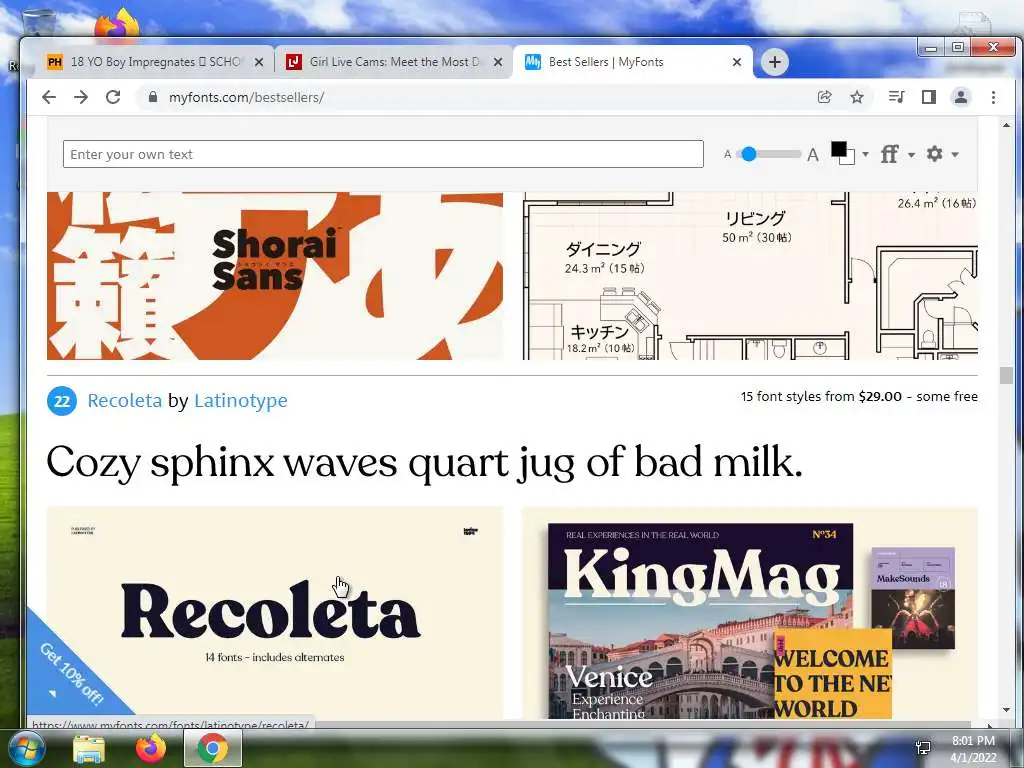Click the rank 22 badge
Image resolution: width=1024 pixels, height=768 pixels.
62,401
